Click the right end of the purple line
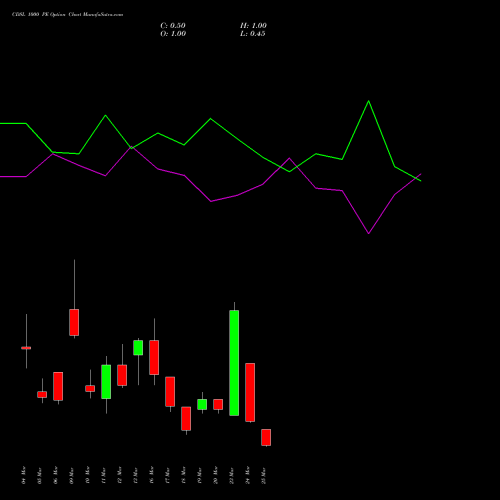Image resolution: width=500 pixels, height=500 pixels. coord(421,174)
